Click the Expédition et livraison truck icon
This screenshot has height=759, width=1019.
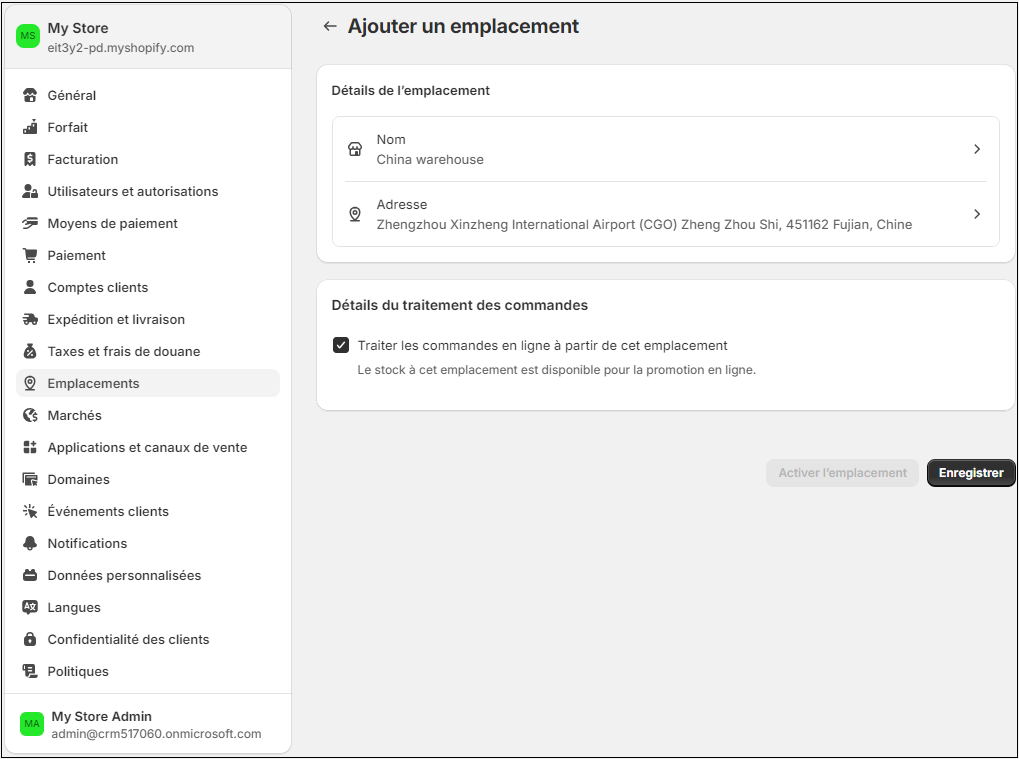point(30,320)
